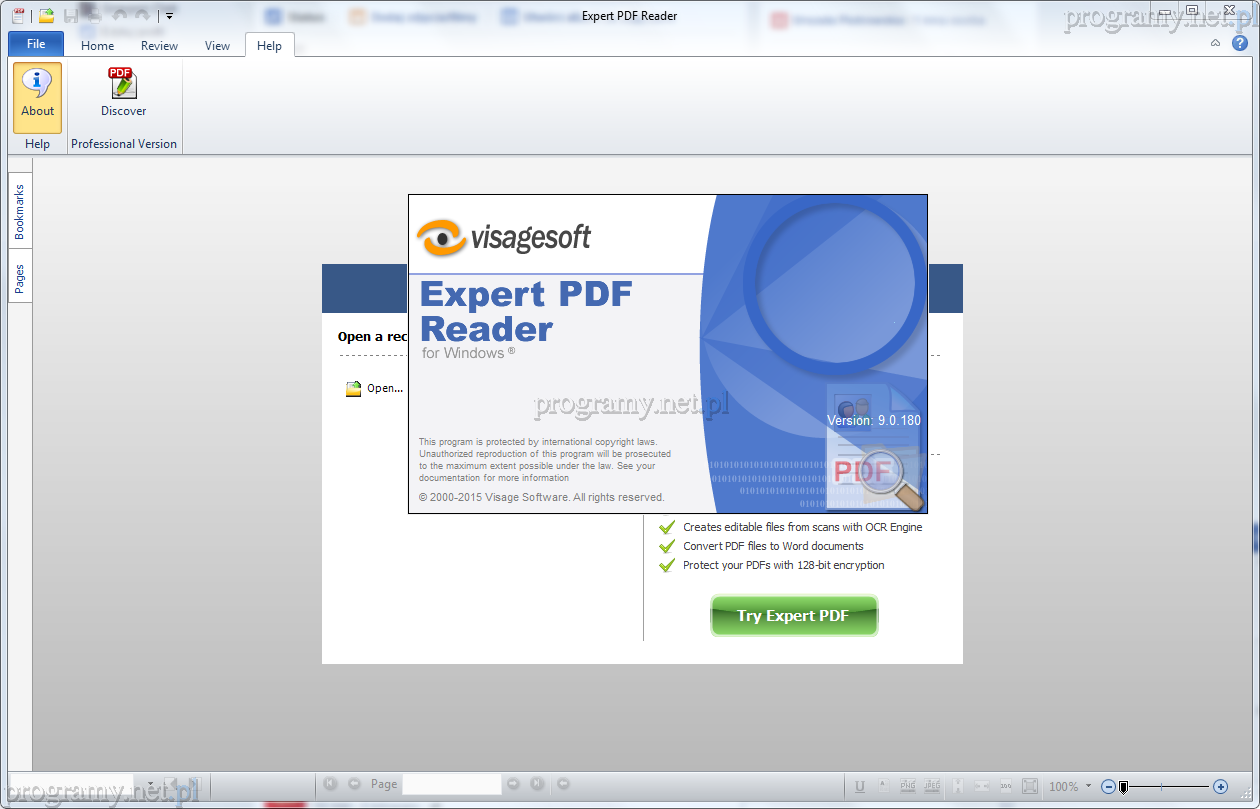This screenshot has width=1260, height=809.
Task: Click the zoom in plus icon
Action: coord(1220,787)
